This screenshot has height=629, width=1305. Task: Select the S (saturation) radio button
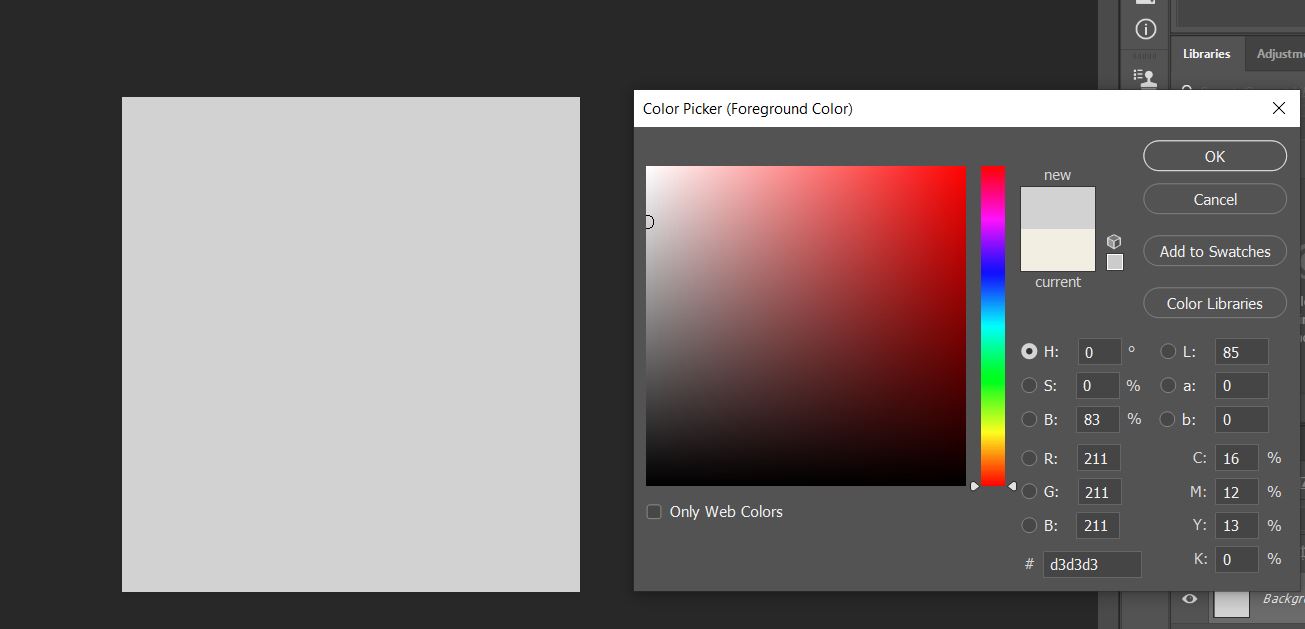point(1029,385)
